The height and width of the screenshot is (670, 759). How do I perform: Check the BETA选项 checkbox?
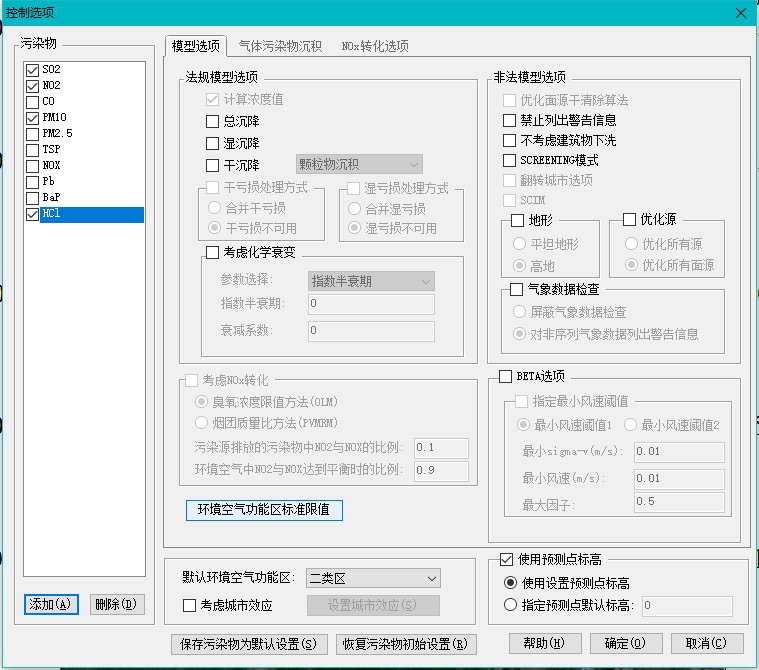point(505,377)
